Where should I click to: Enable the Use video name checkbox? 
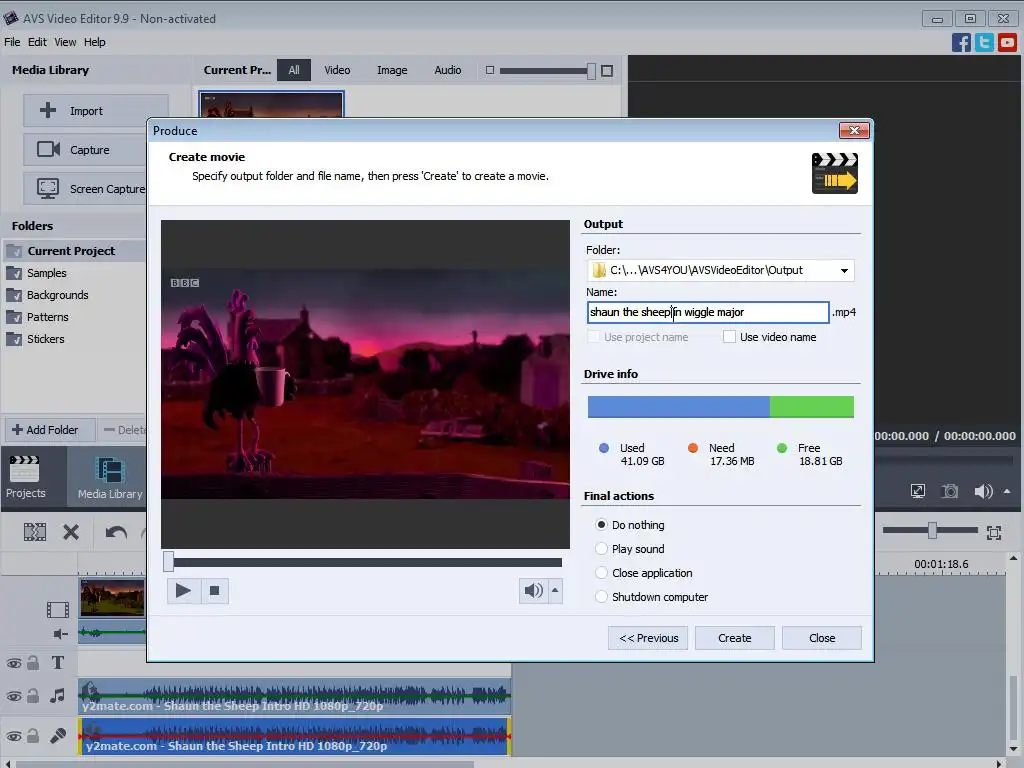pyautogui.click(x=729, y=337)
